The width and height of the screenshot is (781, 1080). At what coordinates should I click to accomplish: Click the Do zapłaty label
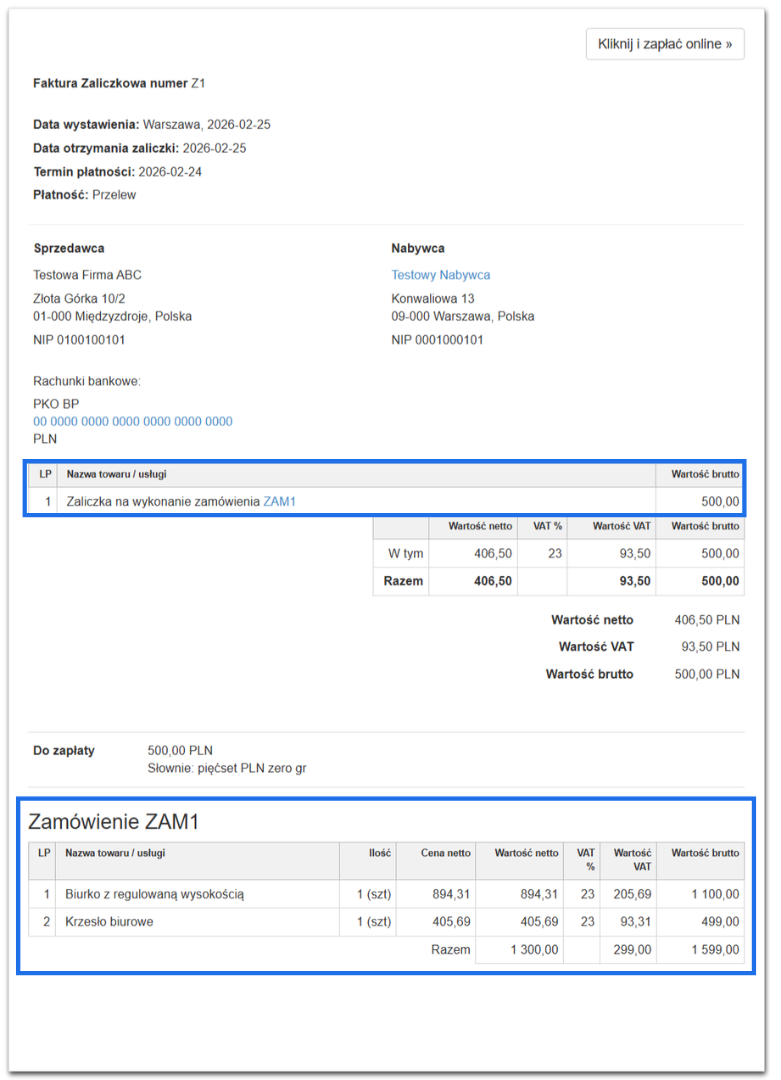[x=64, y=750]
